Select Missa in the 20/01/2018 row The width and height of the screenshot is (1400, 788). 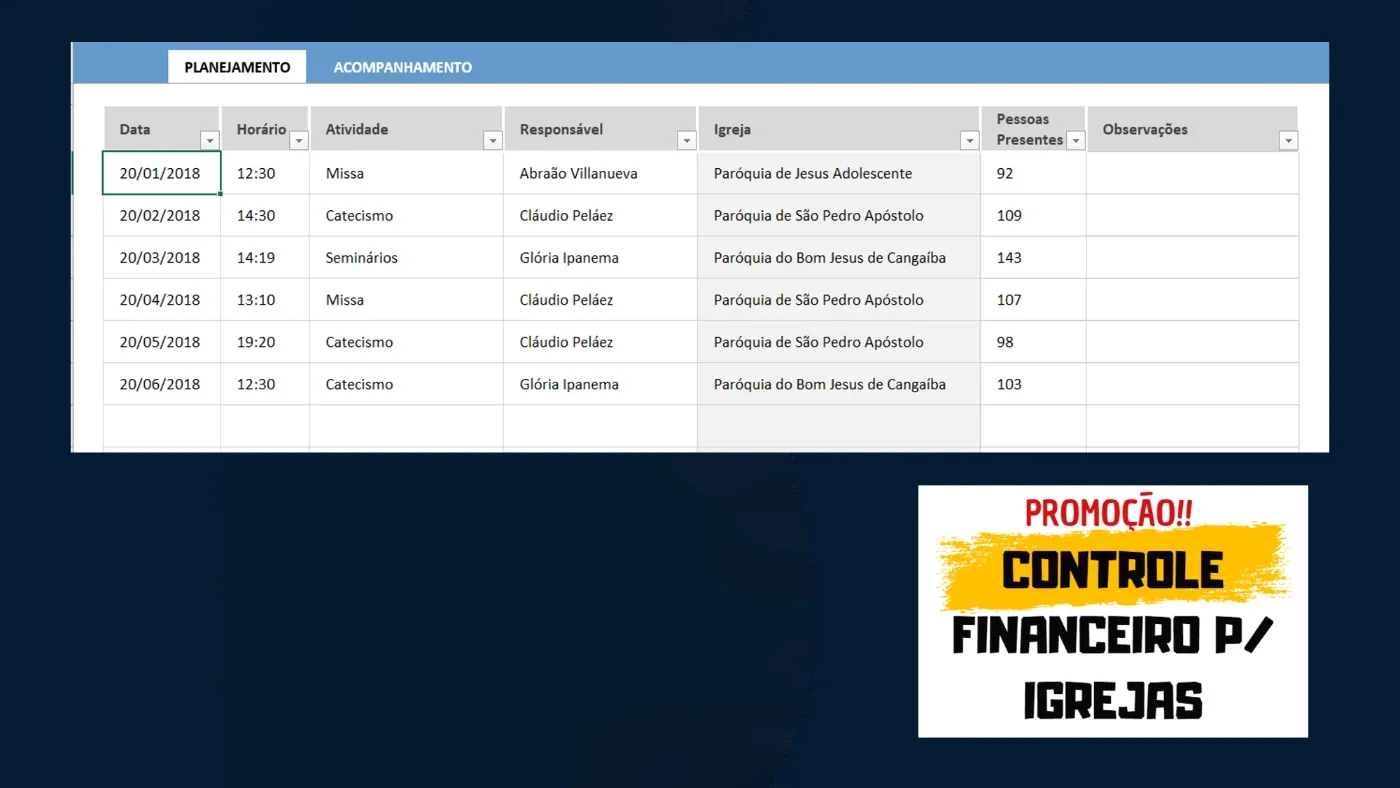(406, 173)
